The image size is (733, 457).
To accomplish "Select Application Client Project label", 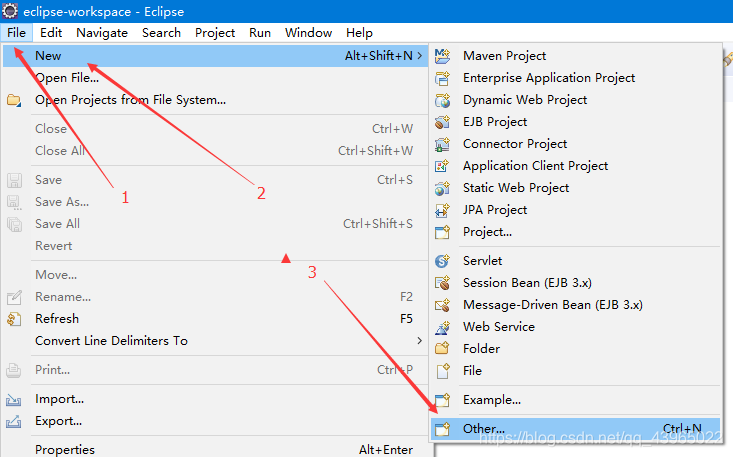I will tap(535, 165).
